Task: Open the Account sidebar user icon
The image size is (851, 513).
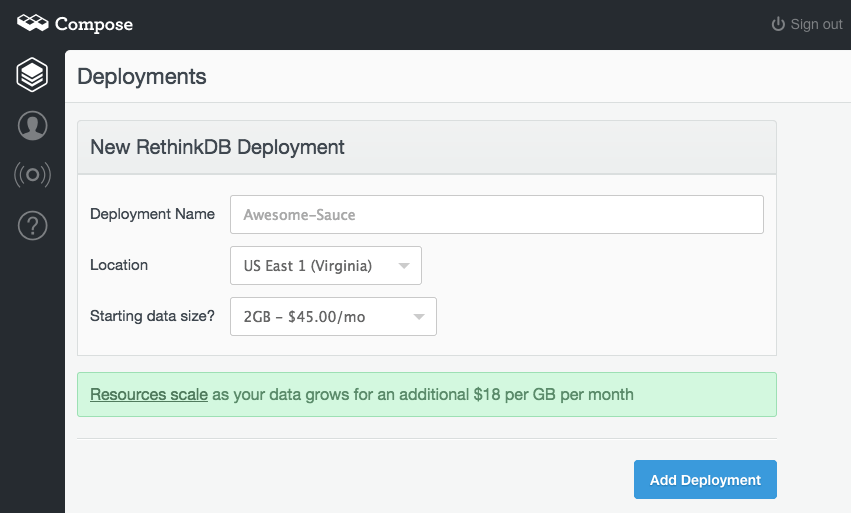Action: (x=32, y=126)
